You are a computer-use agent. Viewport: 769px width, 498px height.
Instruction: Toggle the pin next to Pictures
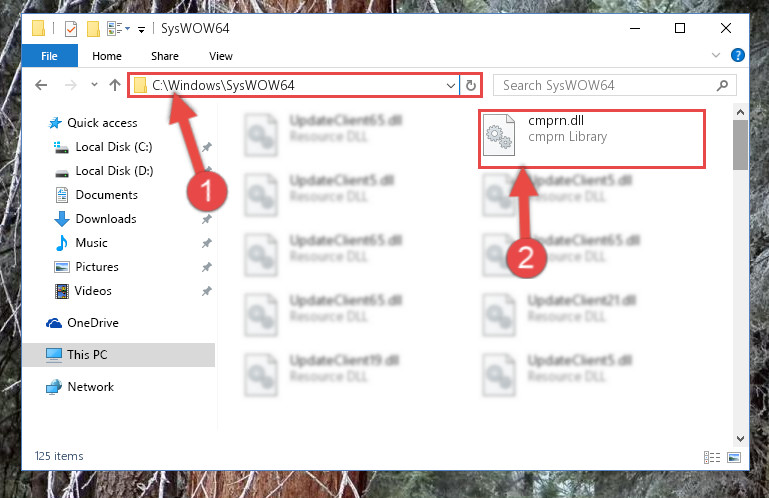point(206,267)
